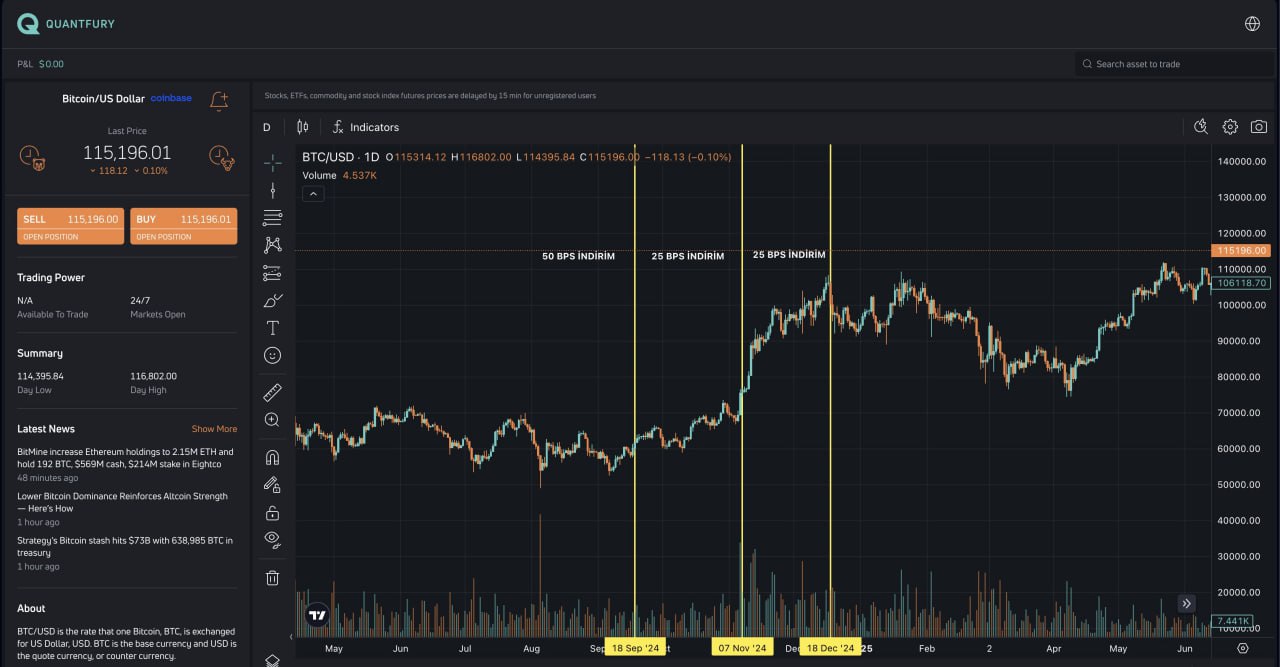Click Show More in Latest News
Screen dimensions: 1280x667
click(214, 429)
